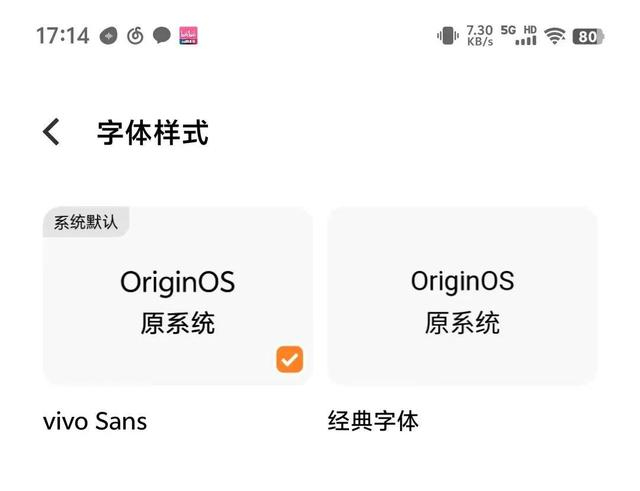Tap the network speed KB/s indicator
Viewport: 640px width, 491px height.
(480, 36)
